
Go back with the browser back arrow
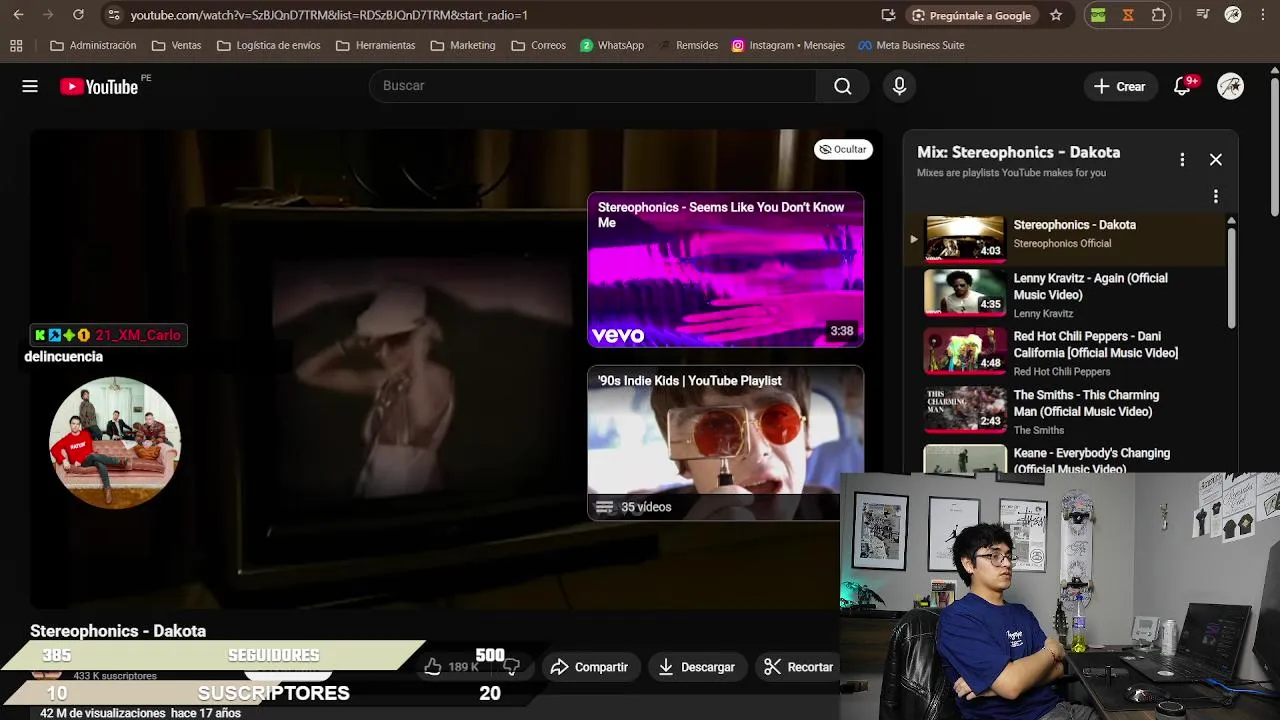click(18, 15)
